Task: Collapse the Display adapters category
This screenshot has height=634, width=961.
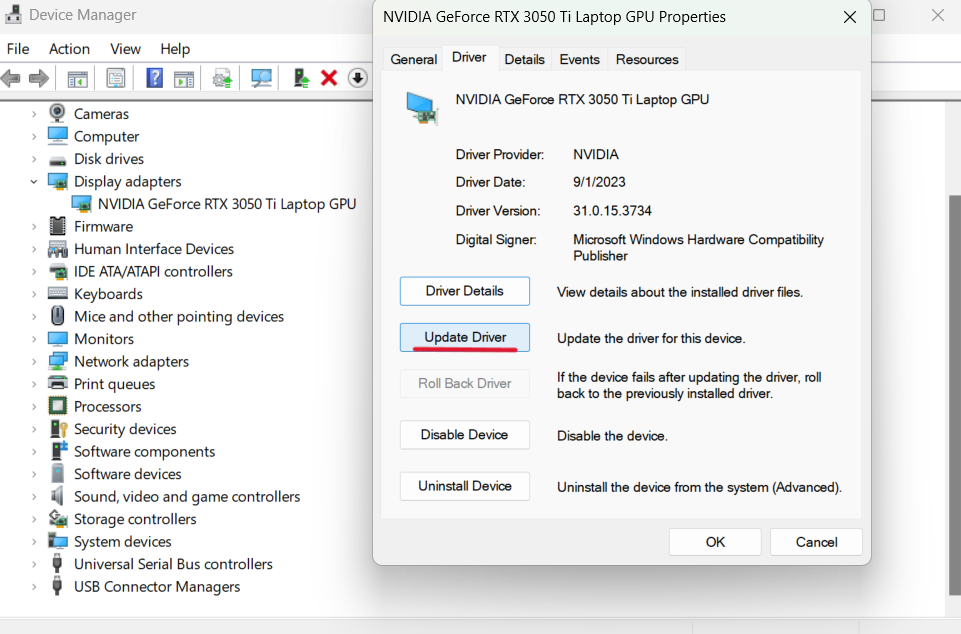Action: (34, 181)
